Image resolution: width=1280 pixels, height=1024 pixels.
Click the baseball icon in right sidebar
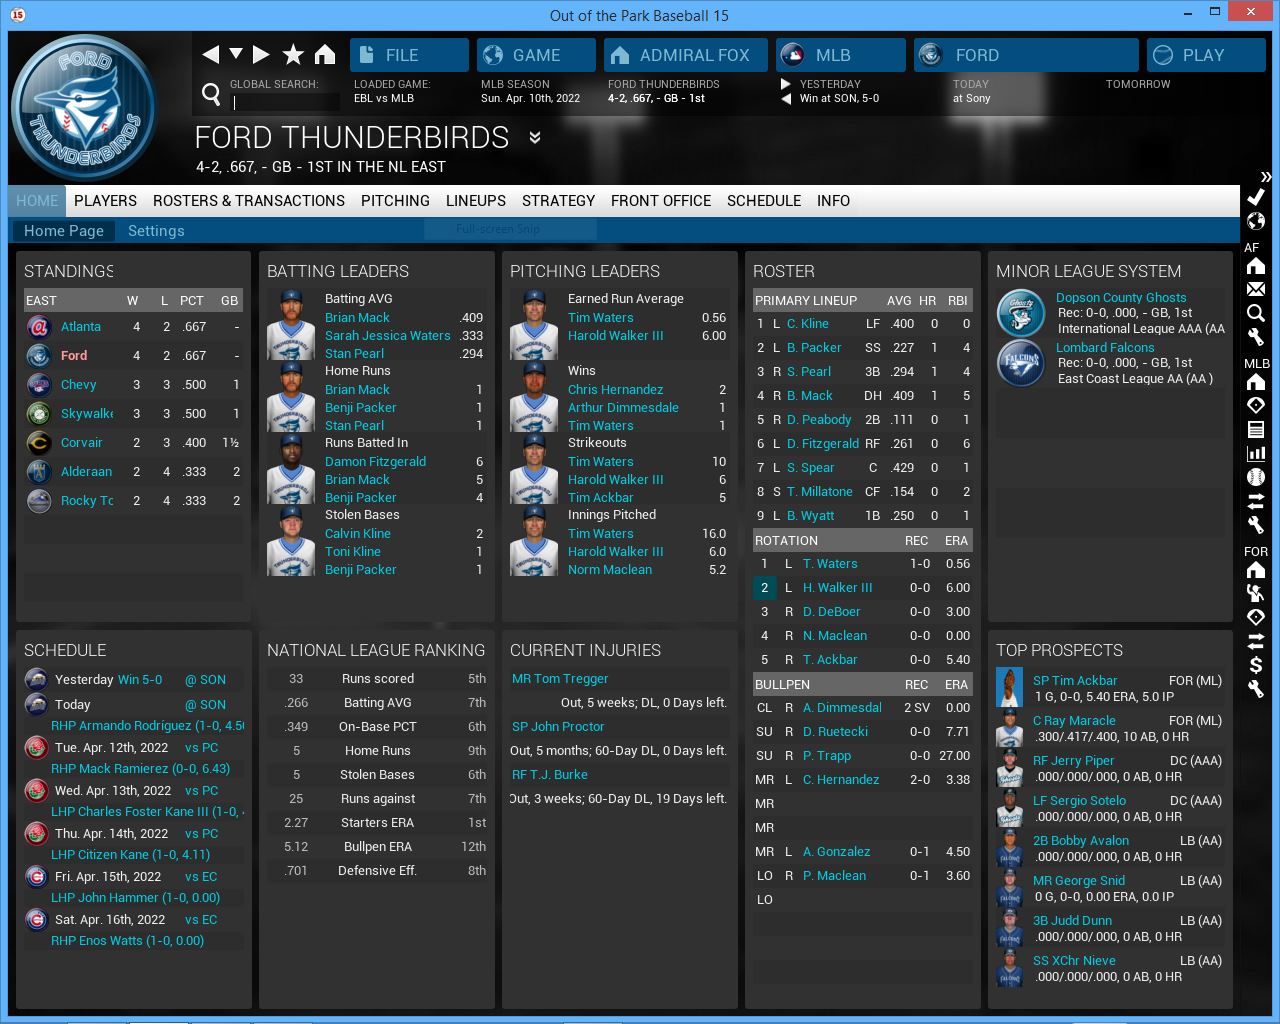tap(1256, 477)
